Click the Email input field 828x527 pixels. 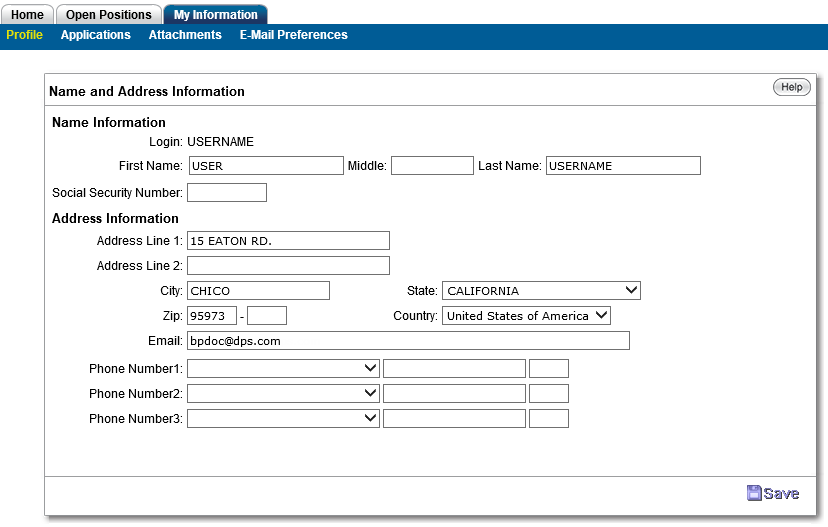click(x=408, y=341)
